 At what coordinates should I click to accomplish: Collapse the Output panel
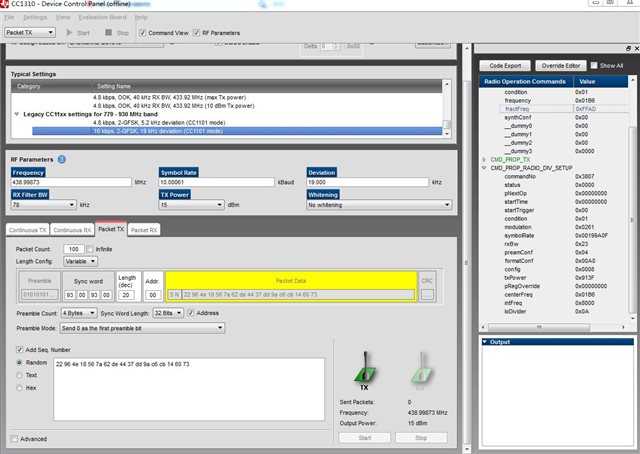pos(485,342)
